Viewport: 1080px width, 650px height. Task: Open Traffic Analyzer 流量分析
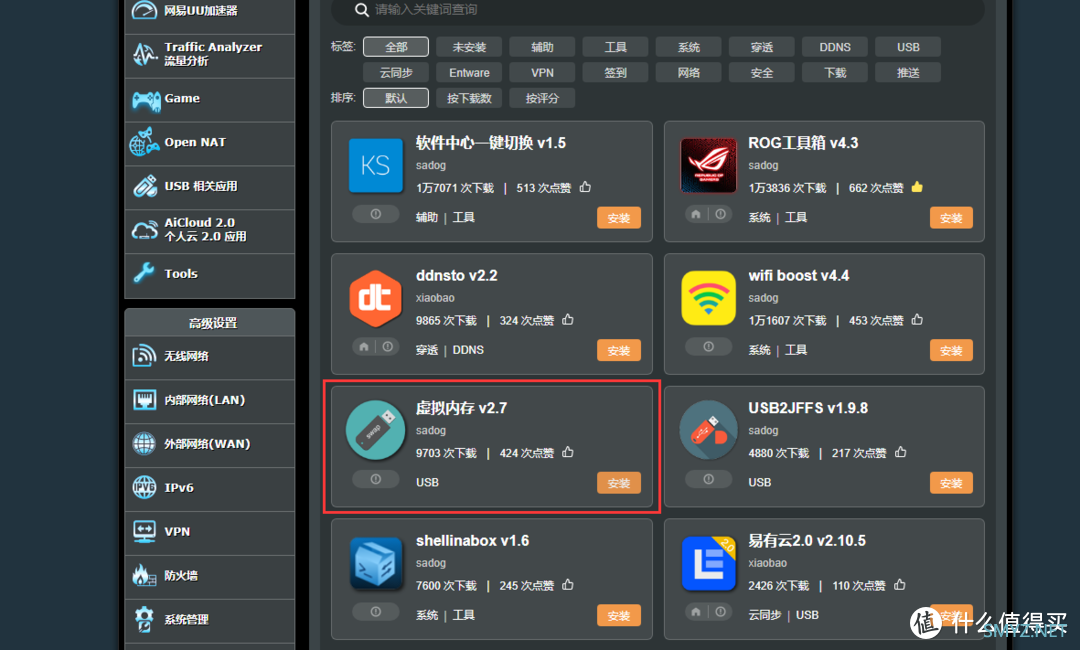pyautogui.click(x=210, y=54)
